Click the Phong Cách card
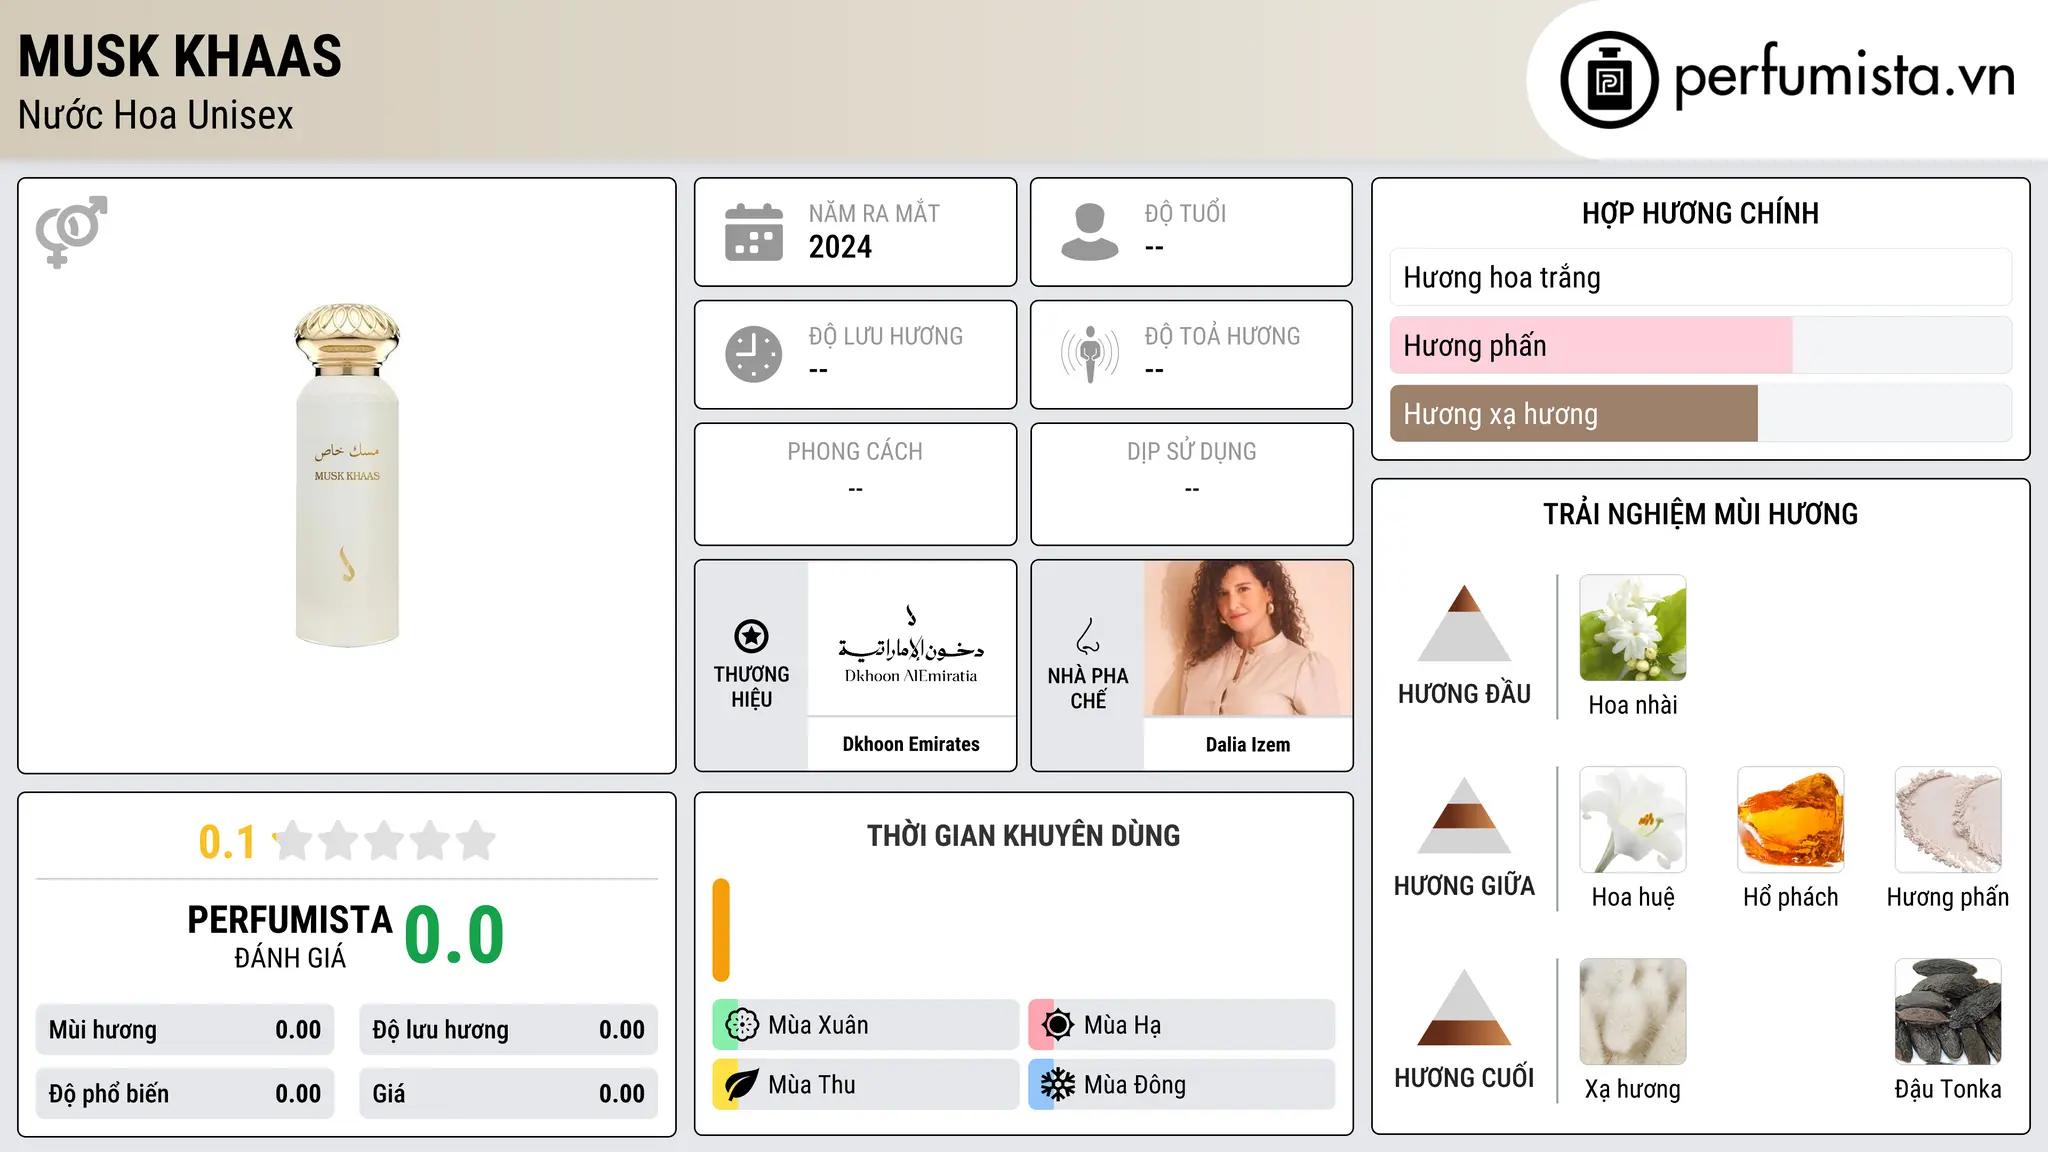The width and height of the screenshot is (2048, 1152). click(856, 484)
